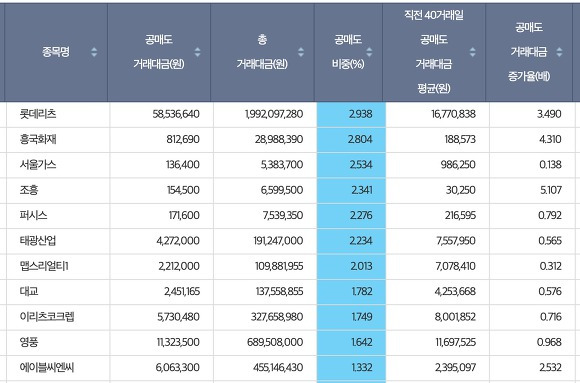Click 40-day average 4,253,668
Image resolution: width=580 pixels, height=383 pixels.
[x=455, y=292]
